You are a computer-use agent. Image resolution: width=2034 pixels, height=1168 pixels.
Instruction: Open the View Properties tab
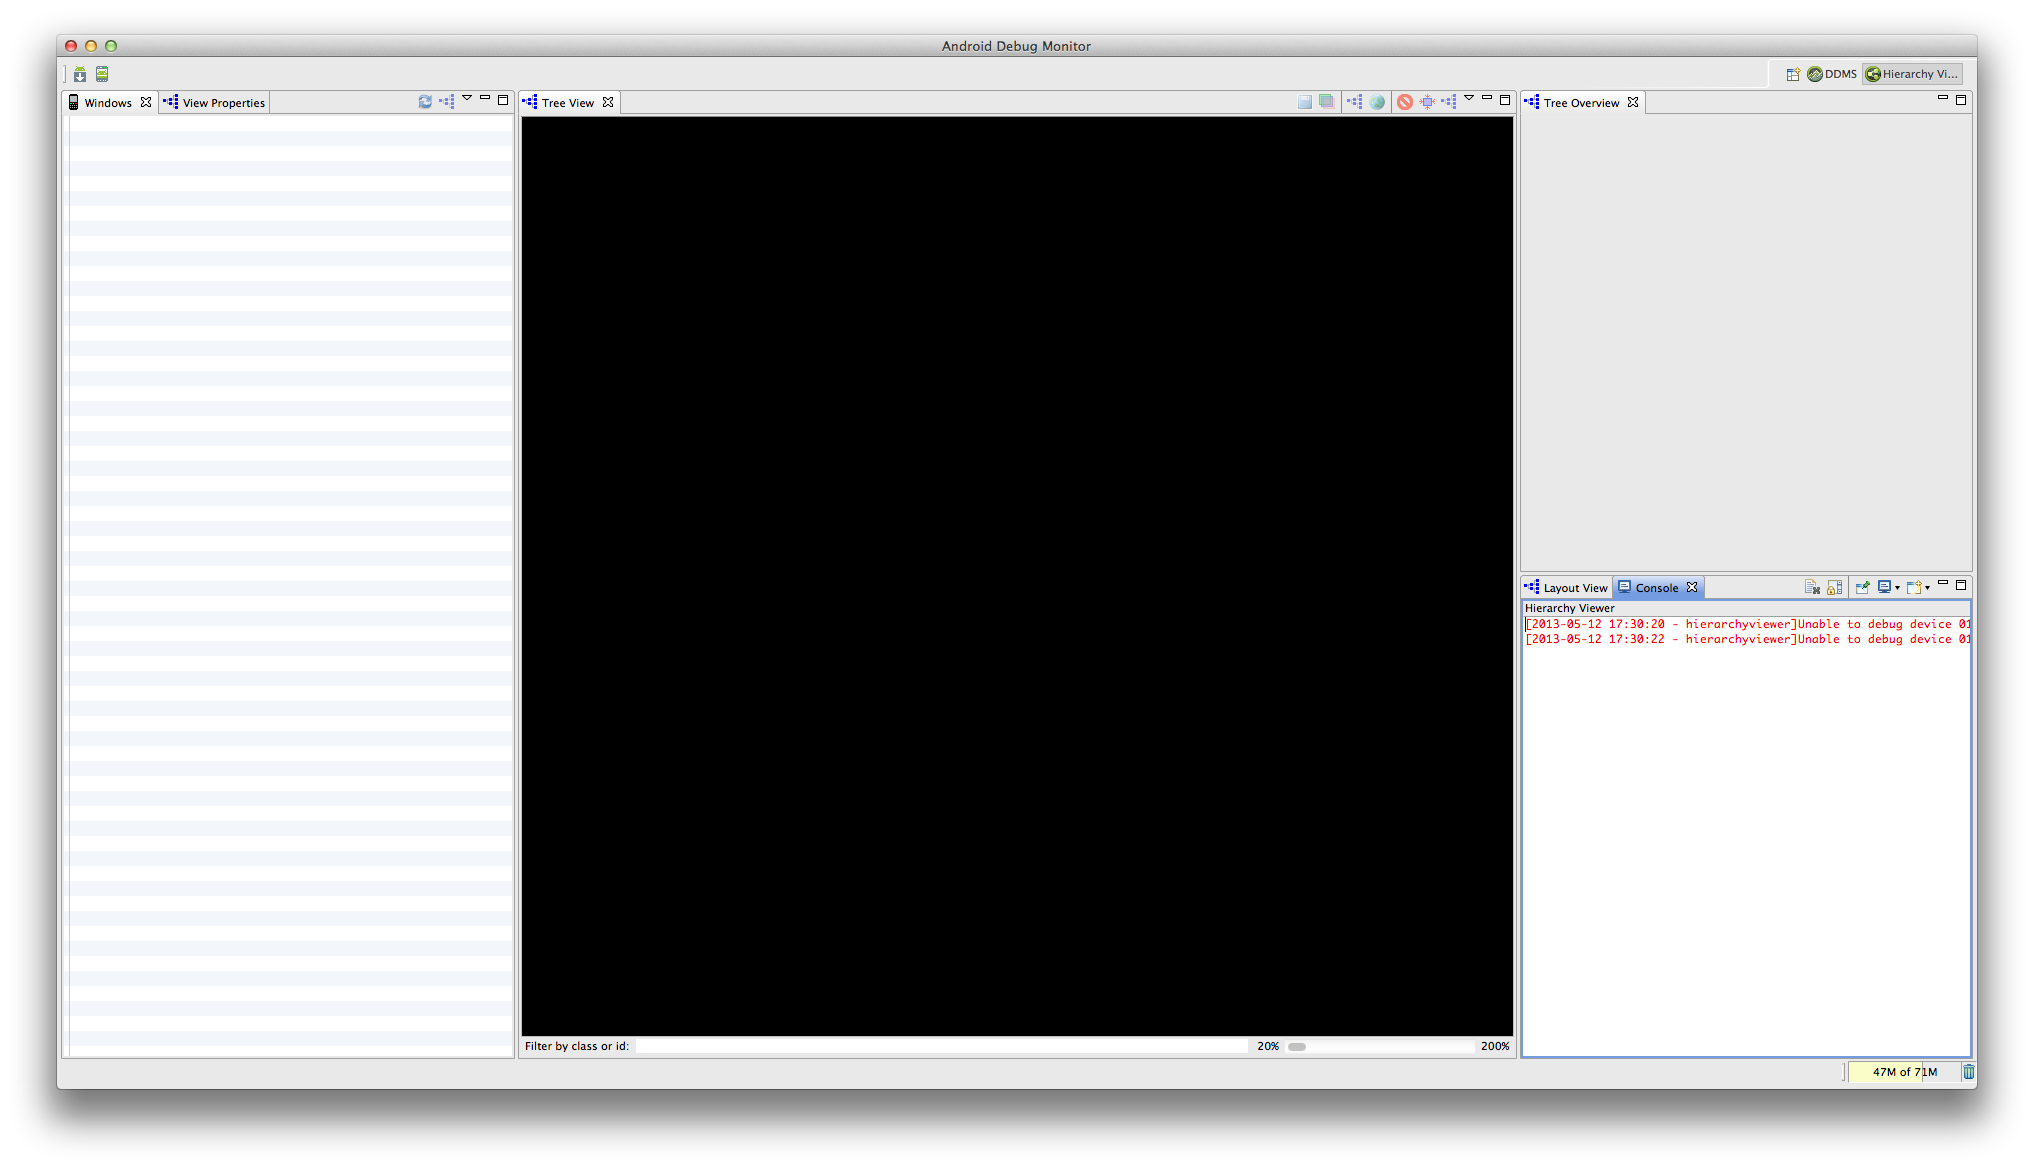[x=215, y=103]
